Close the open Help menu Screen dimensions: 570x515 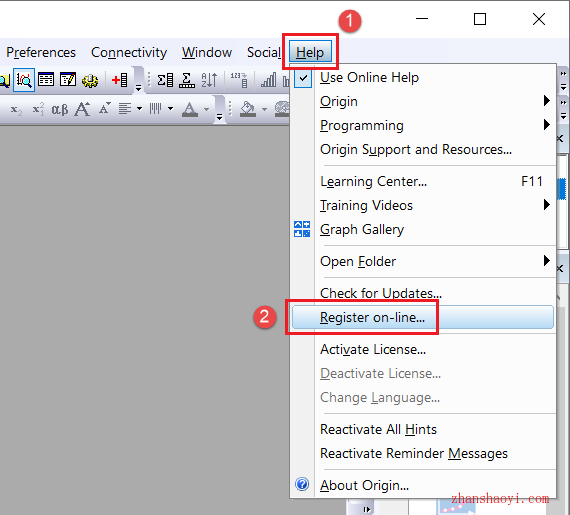(x=310, y=52)
